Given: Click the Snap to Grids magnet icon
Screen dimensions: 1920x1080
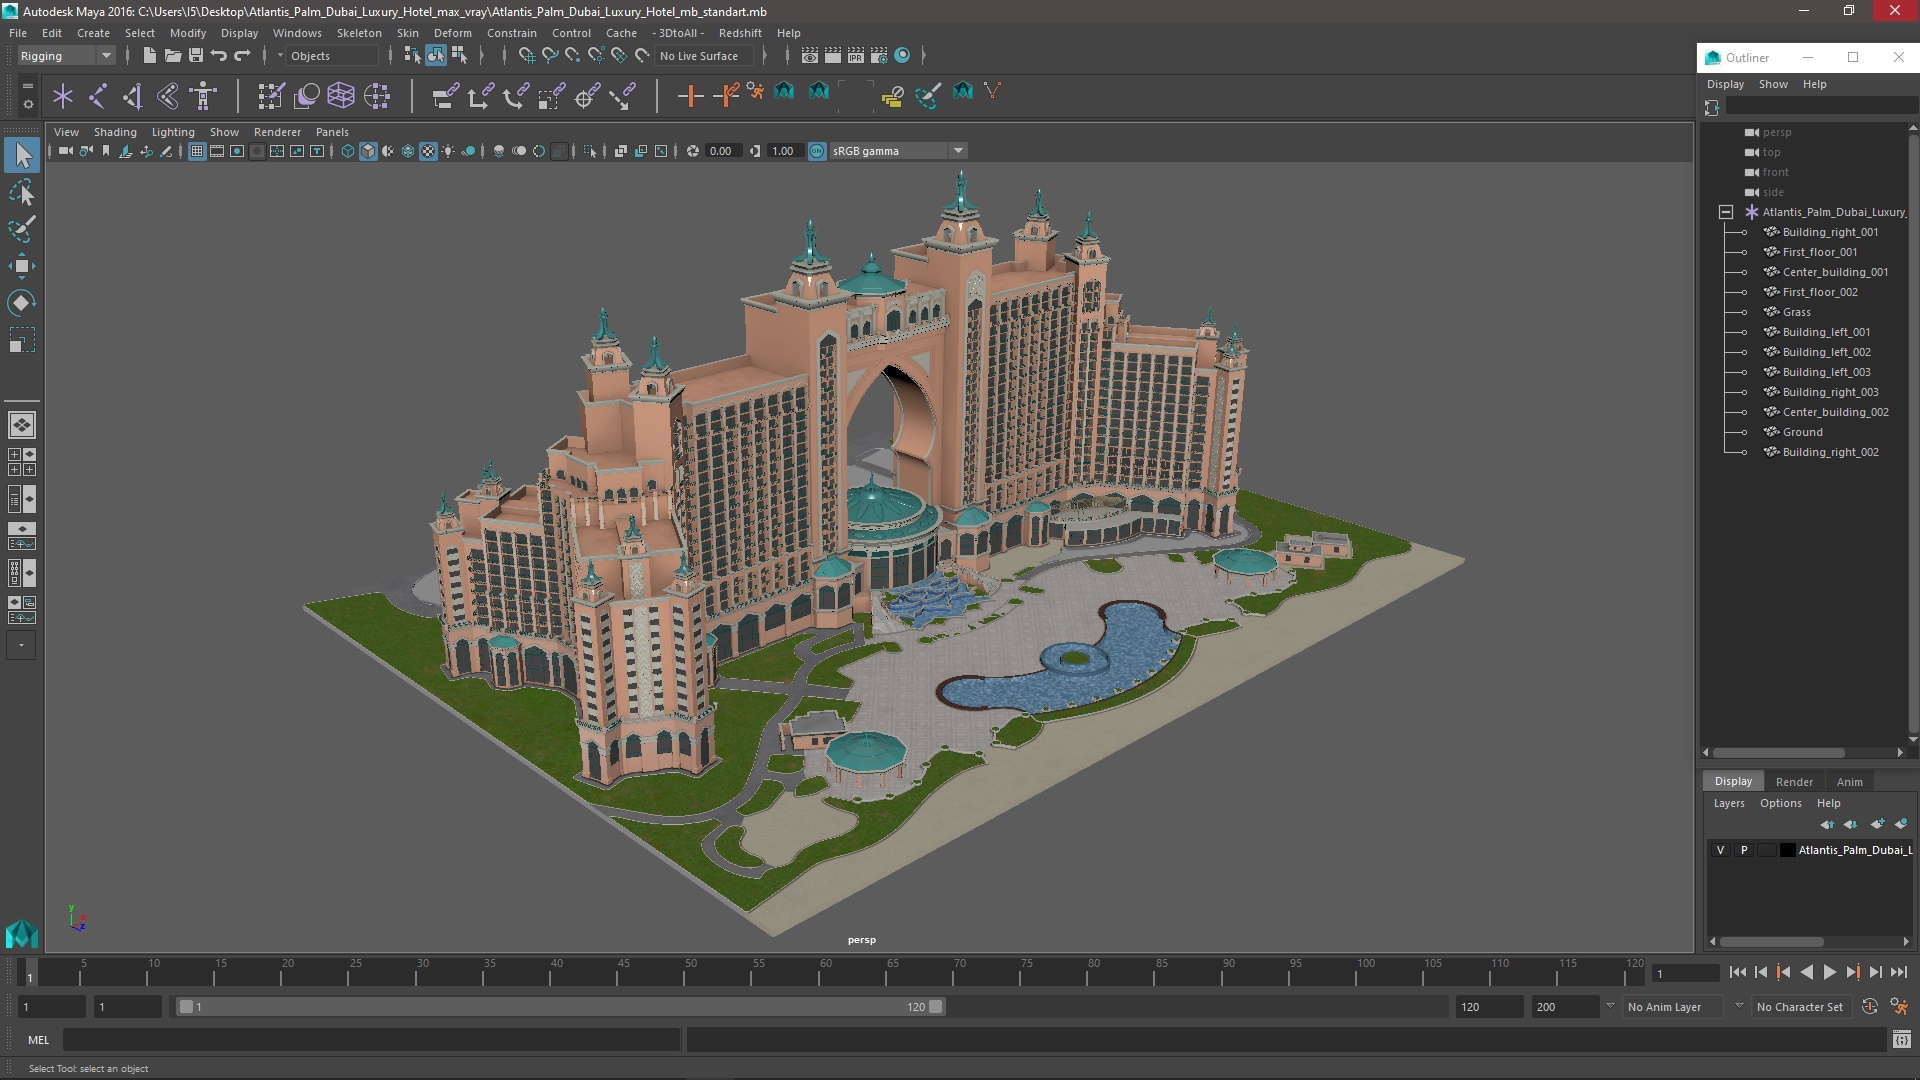Looking at the screenshot, I should 527,56.
